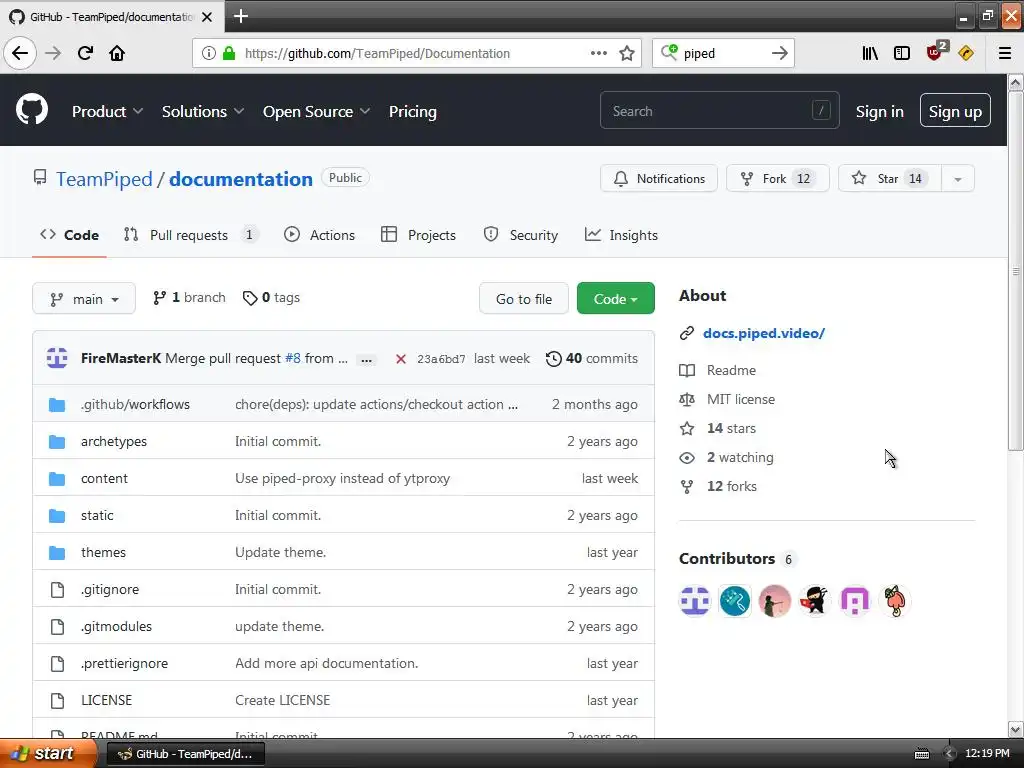The image size is (1024, 768).
Task: Submit search with the arrow icon
Action: click(x=779, y=54)
